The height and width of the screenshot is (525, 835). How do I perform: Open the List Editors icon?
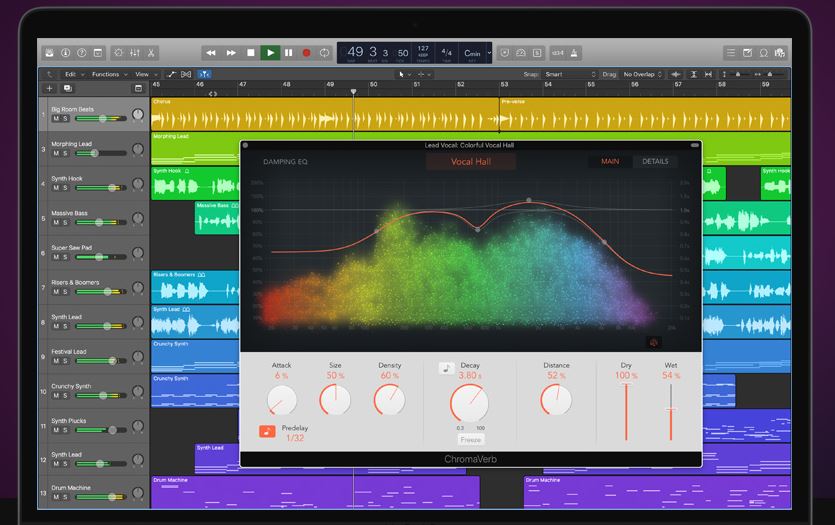click(x=731, y=52)
